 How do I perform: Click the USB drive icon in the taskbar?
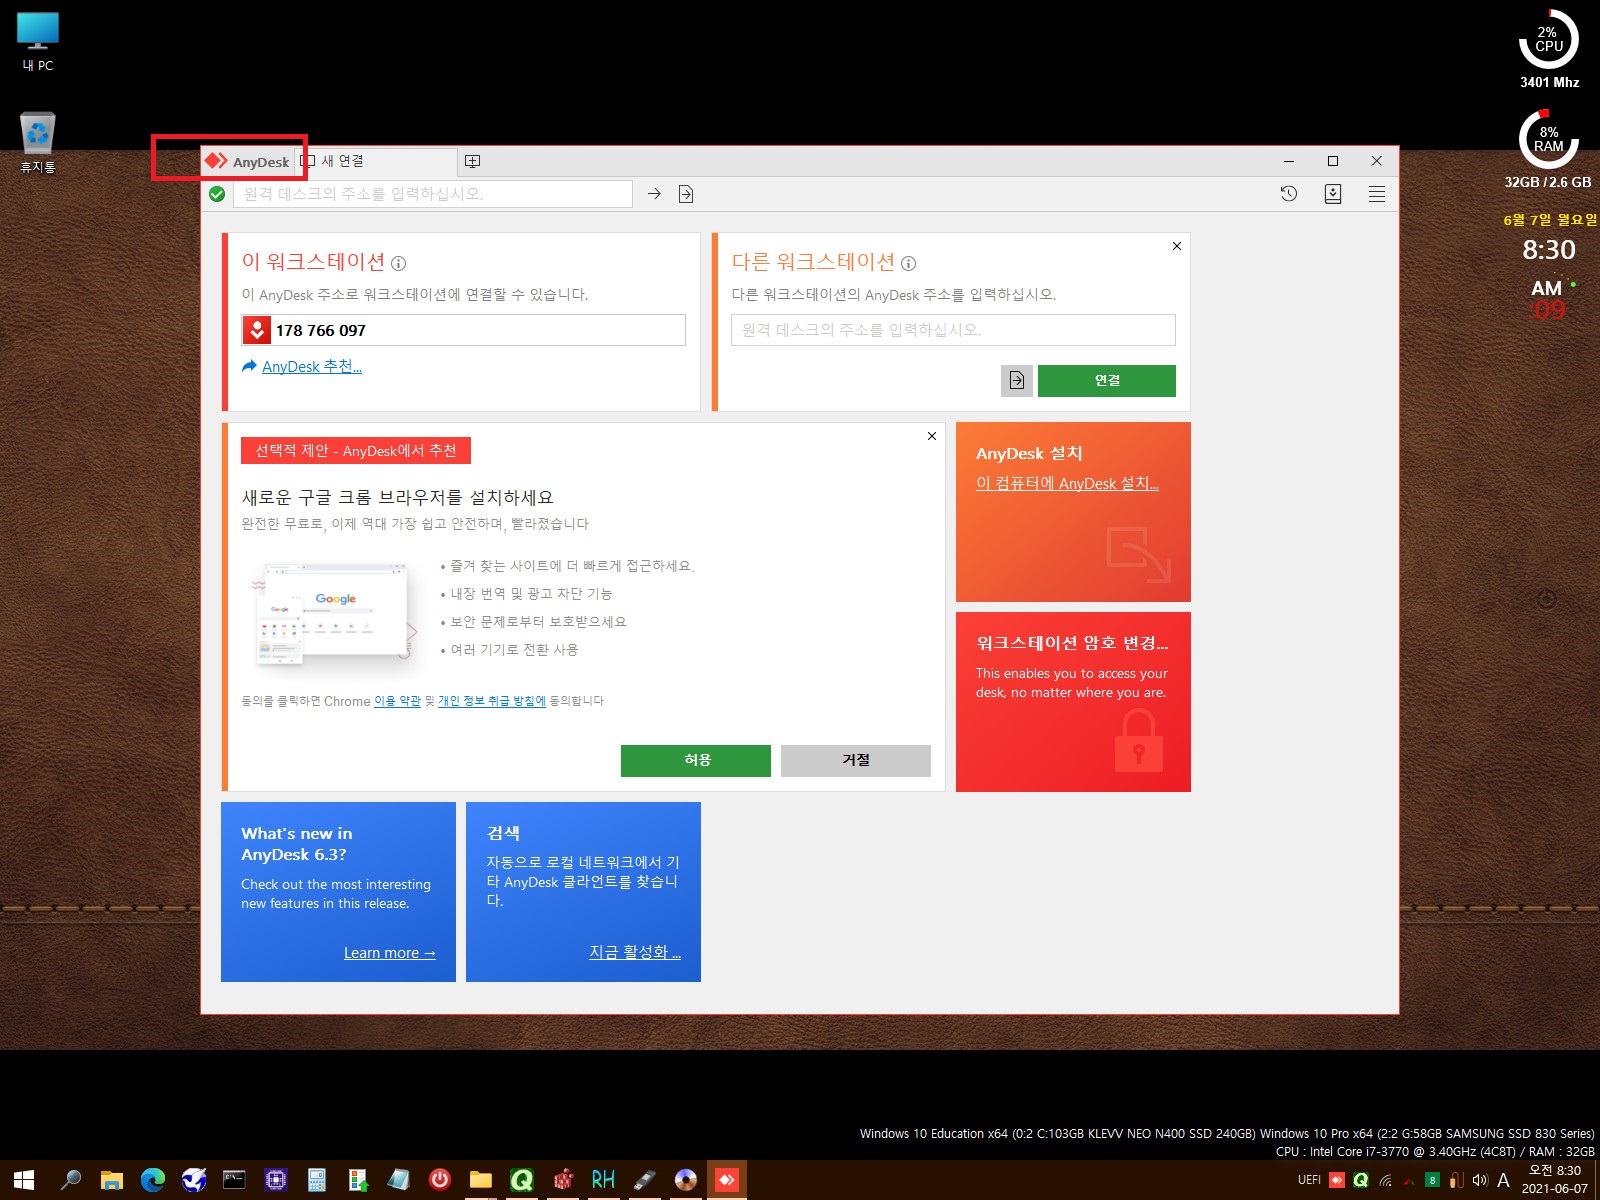[645, 1180]
